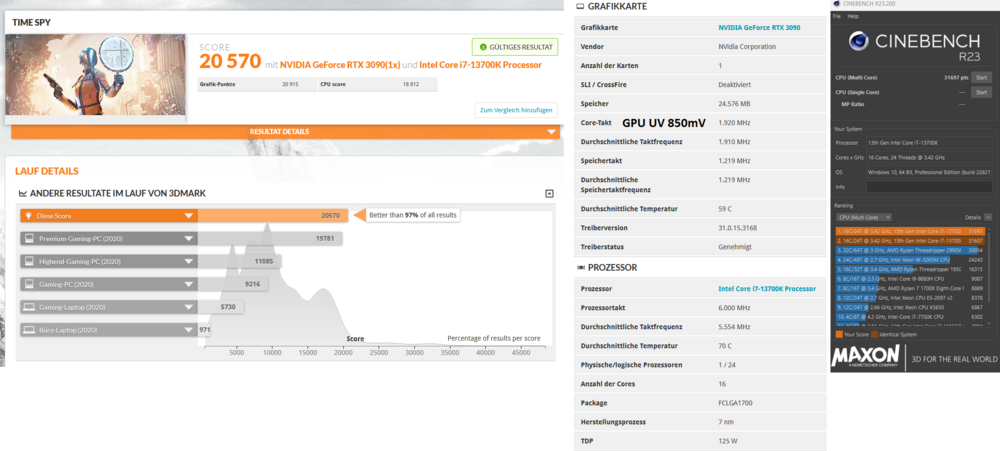Click the Gültiges Resultat badge
Viewport: 1000px width, 451px height.
[x=515, y=47]
